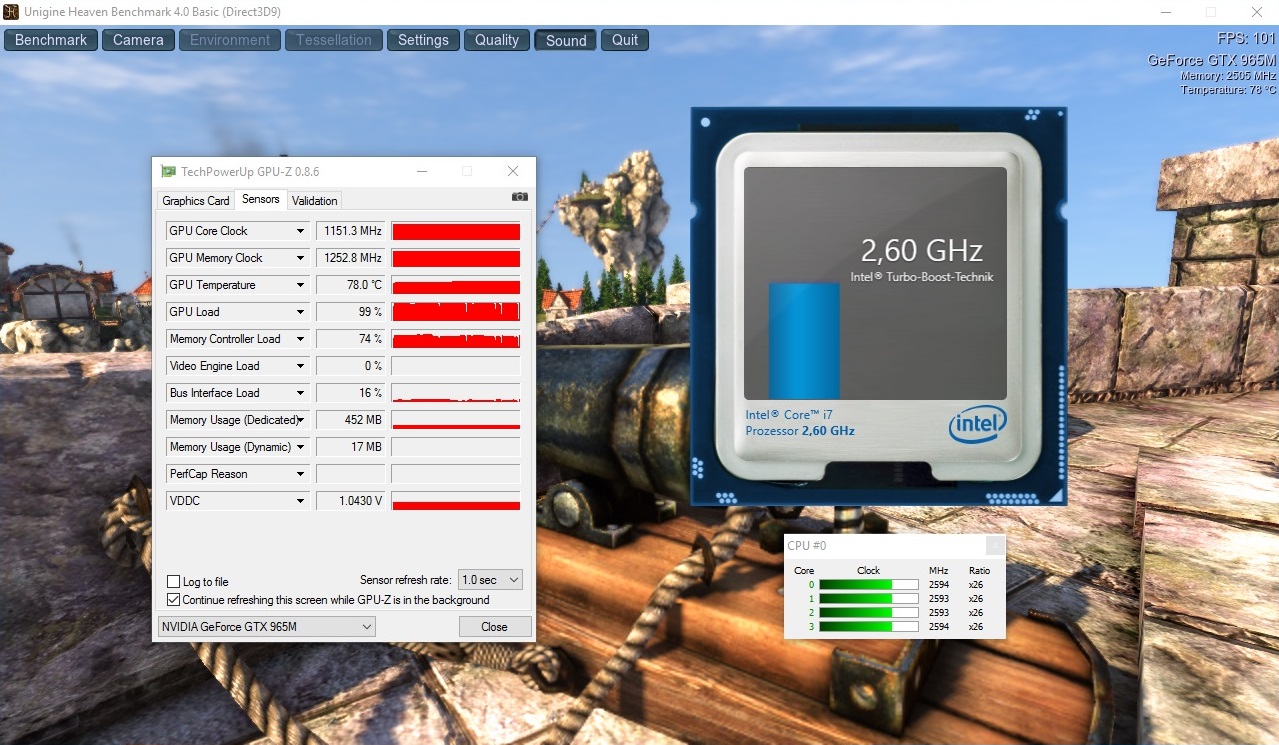Select the Sensors tab
The image size is (1279, 745).
[x=261, y=200]
